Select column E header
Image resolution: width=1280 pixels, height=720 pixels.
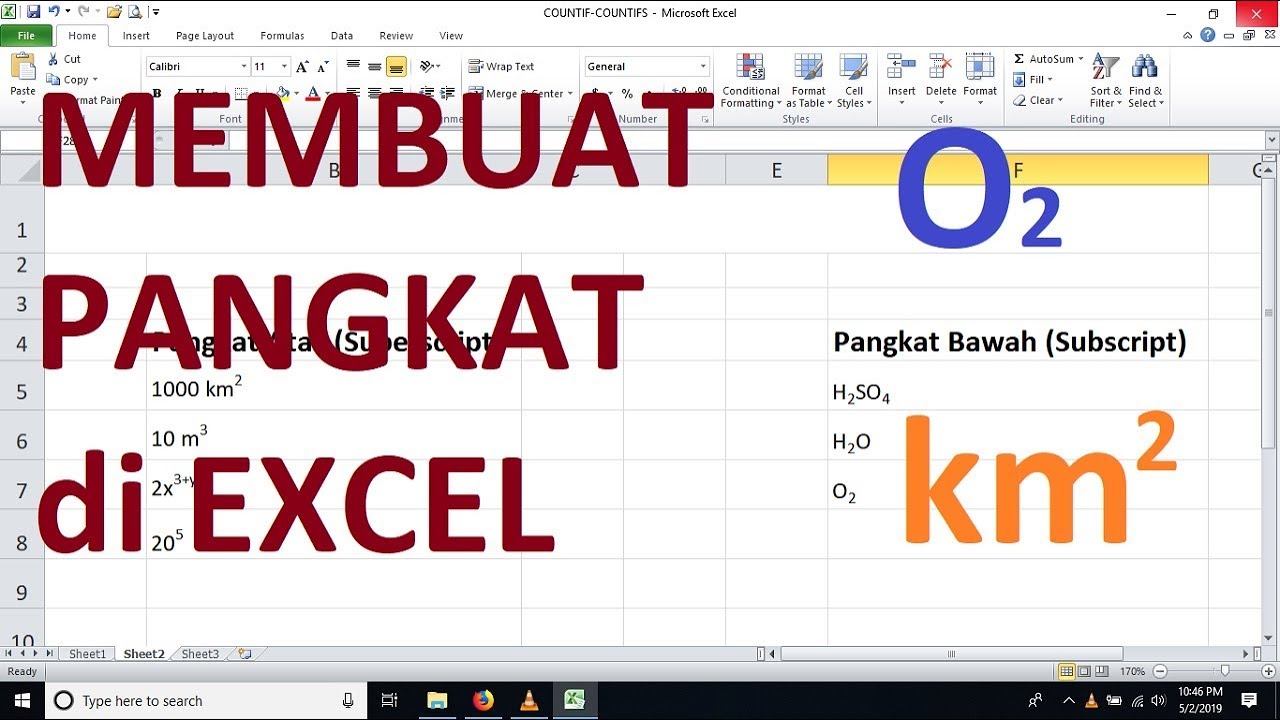776,170
